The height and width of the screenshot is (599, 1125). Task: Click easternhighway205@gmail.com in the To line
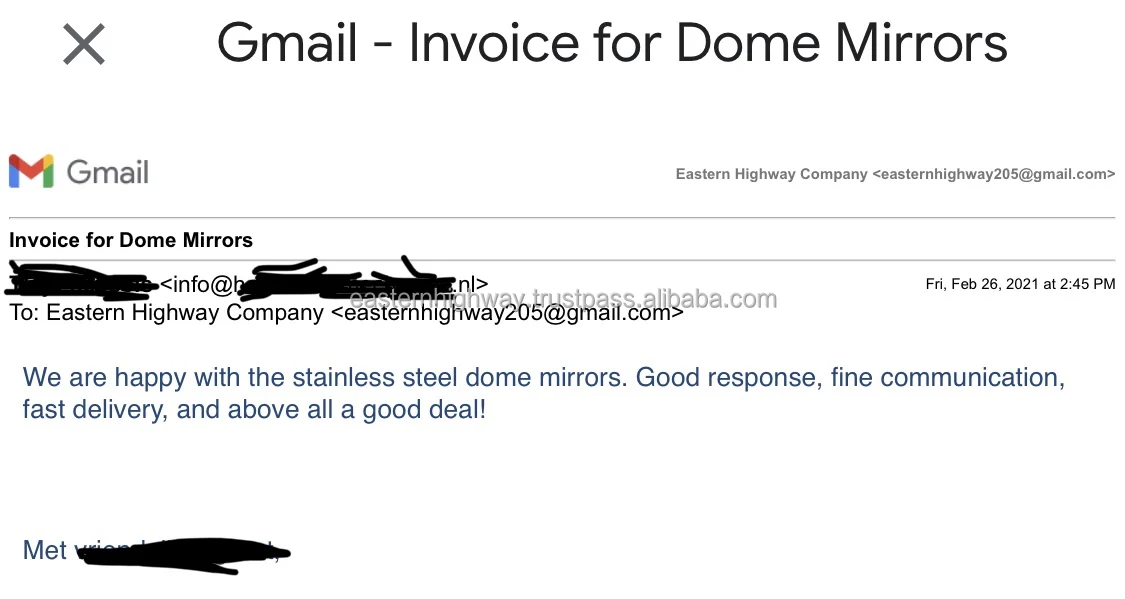pos(506,312)
